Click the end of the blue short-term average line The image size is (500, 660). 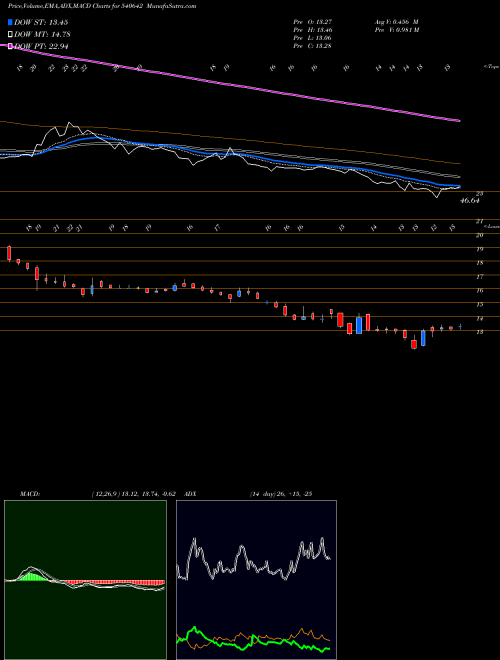pos(459,186)
